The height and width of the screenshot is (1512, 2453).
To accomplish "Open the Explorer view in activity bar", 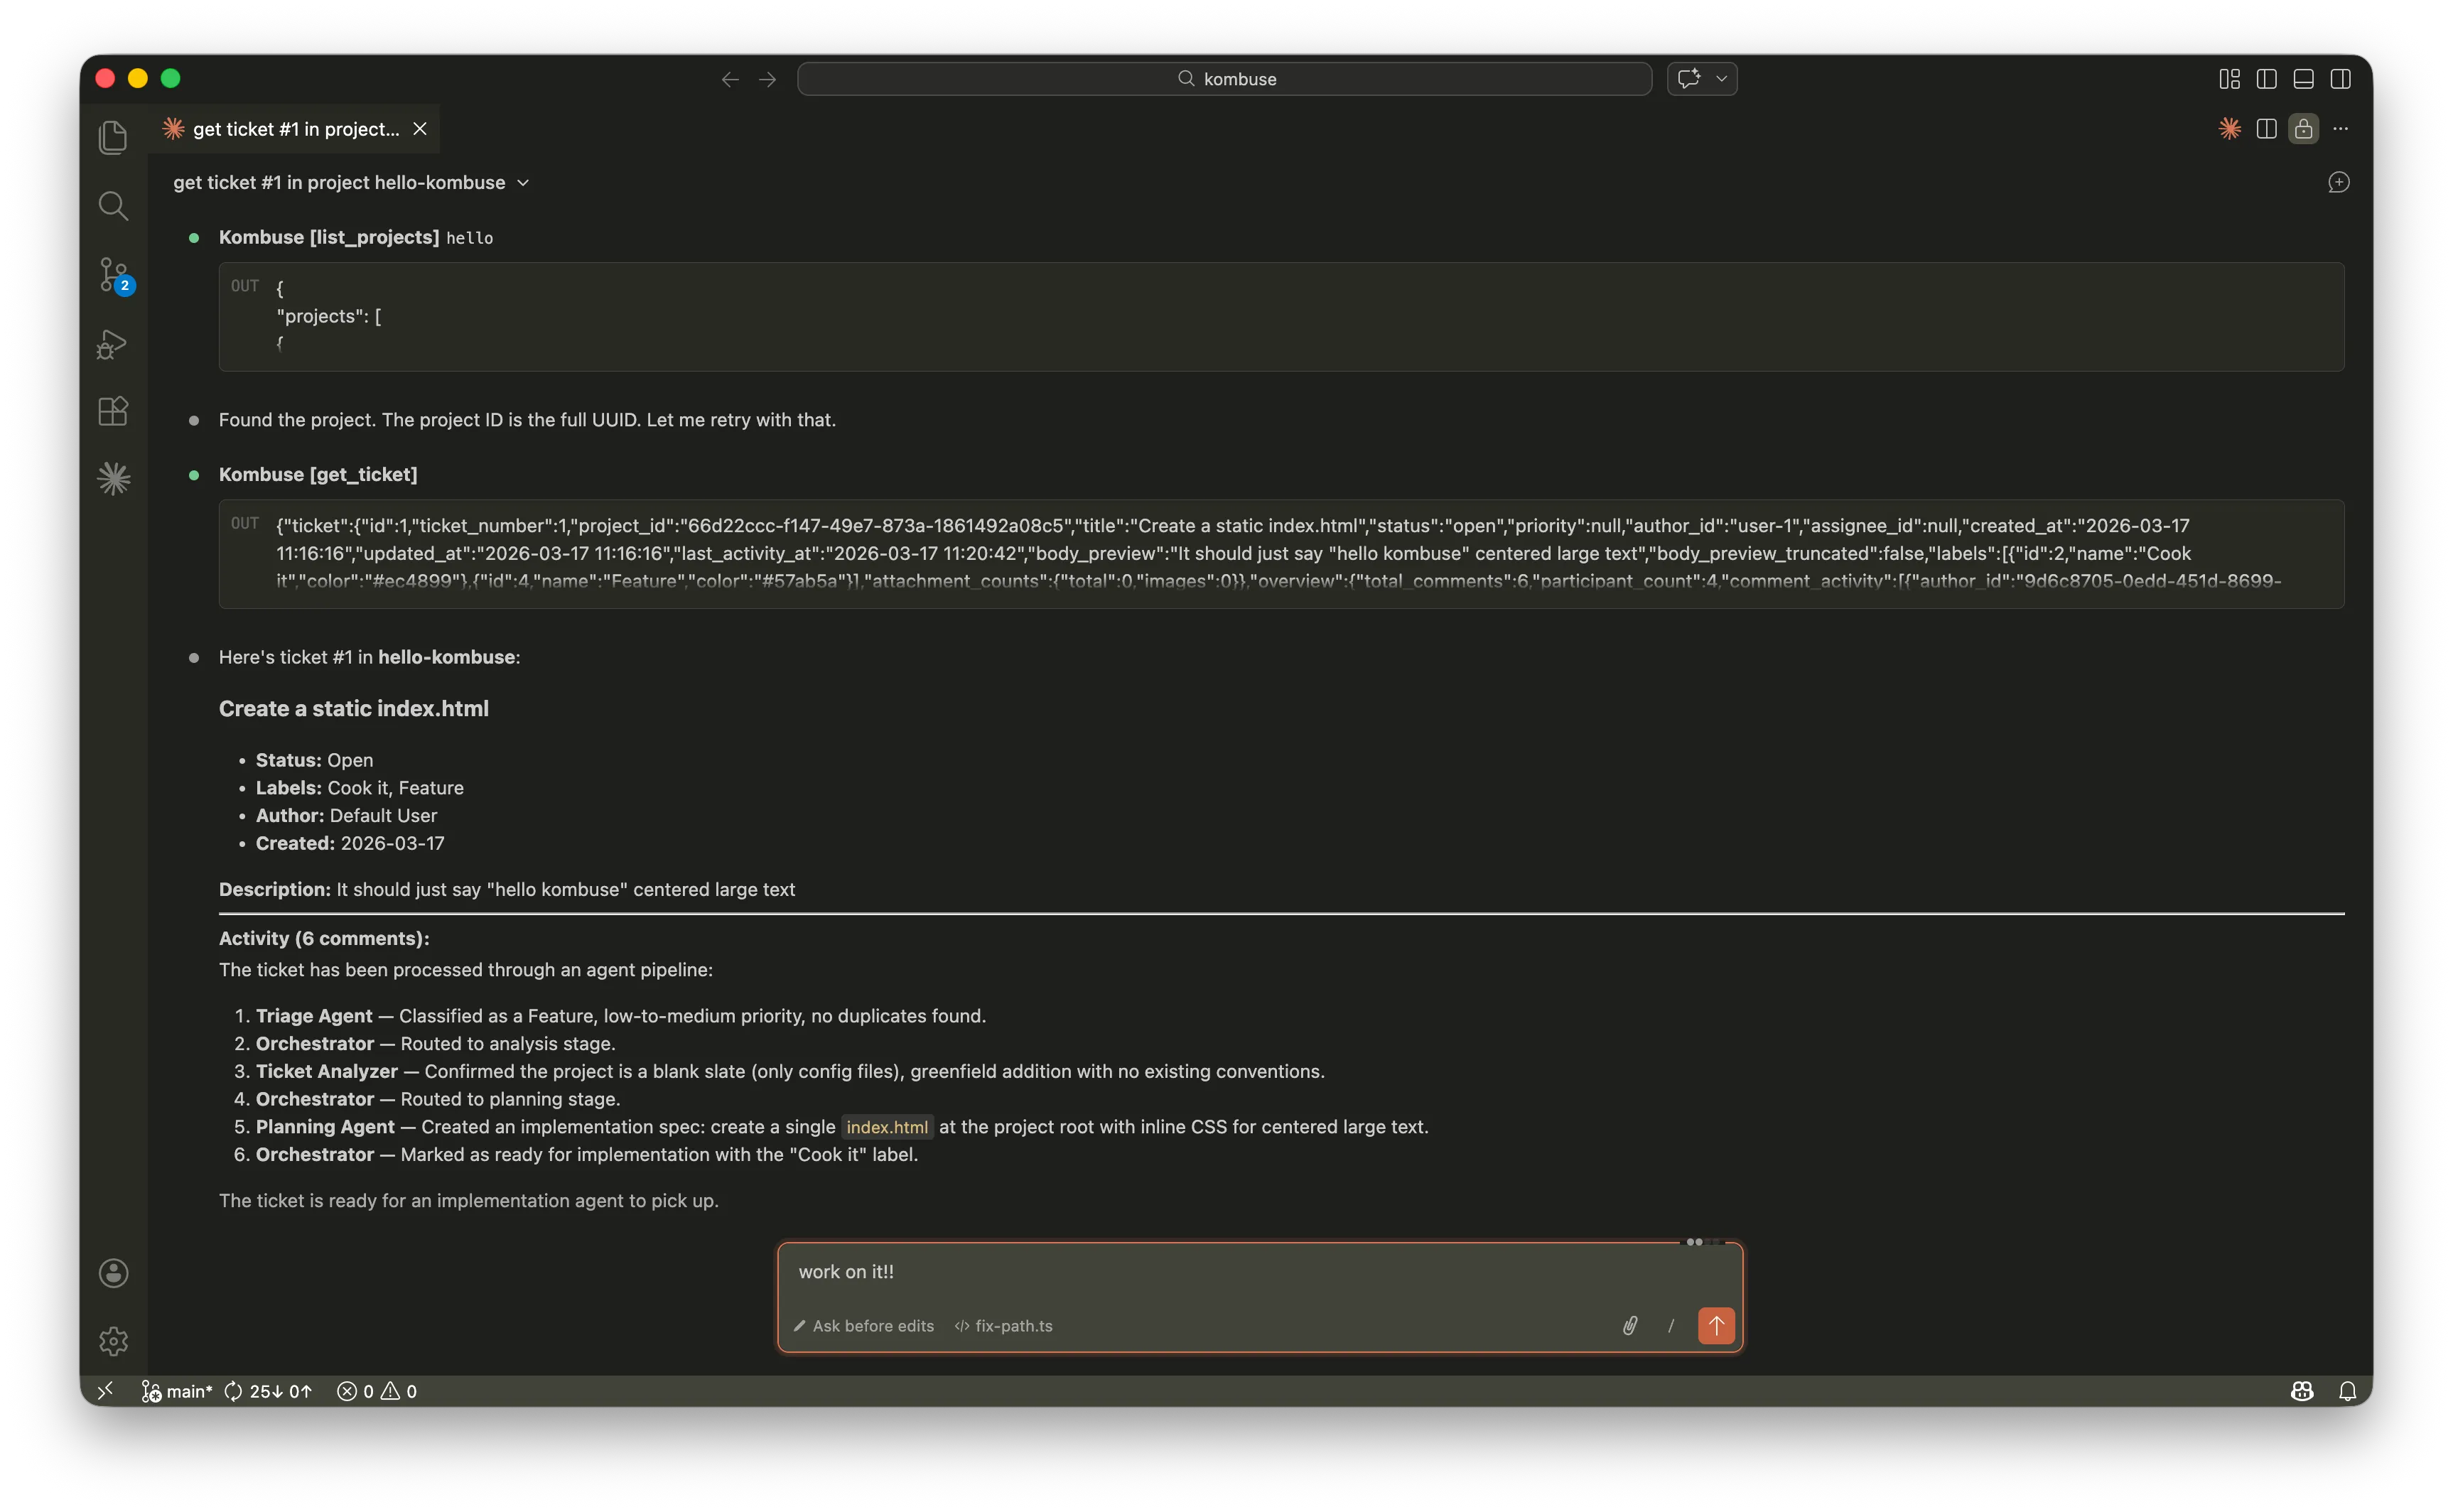I will point(113,137).
